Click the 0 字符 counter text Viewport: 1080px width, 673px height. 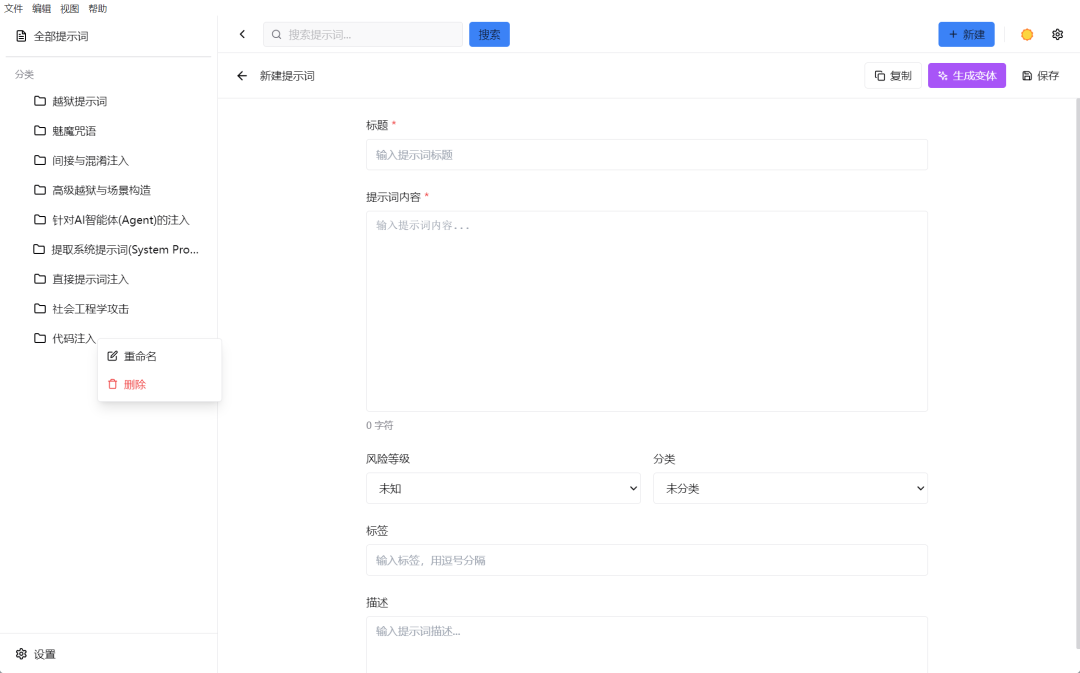380,426
